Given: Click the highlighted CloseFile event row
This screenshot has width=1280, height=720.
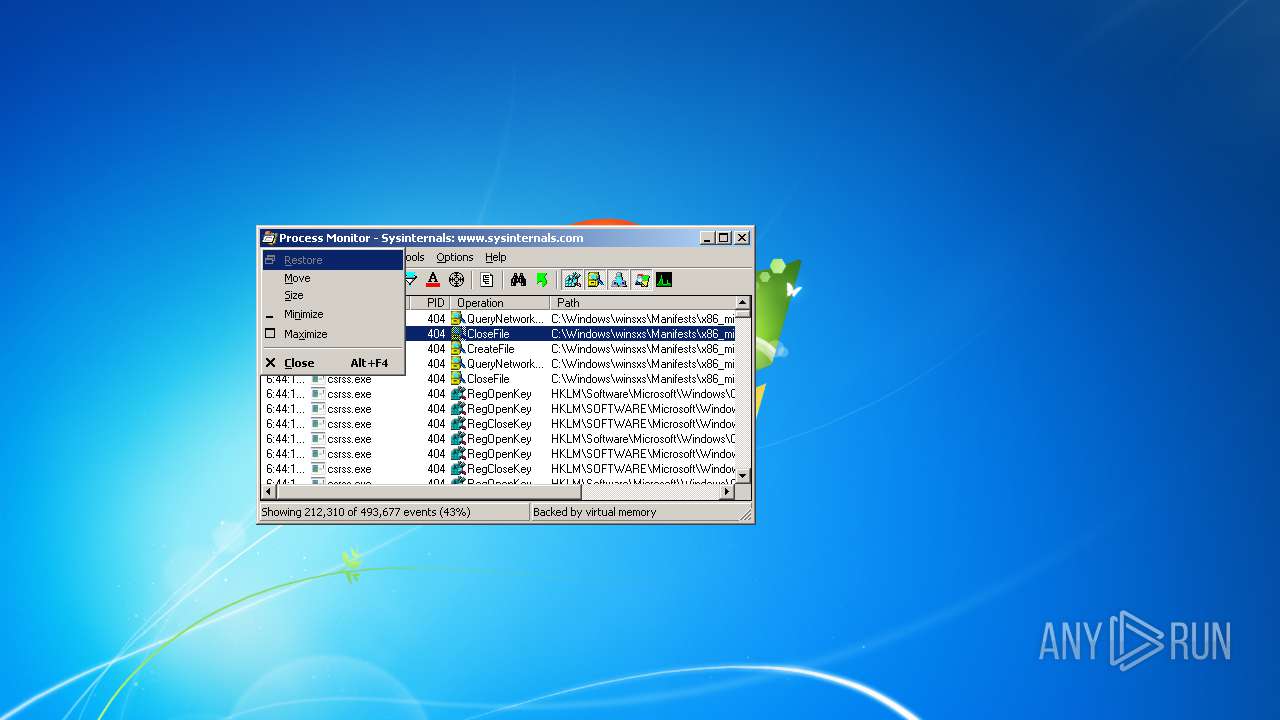Looking at the screenshot, I should [570, 334].
